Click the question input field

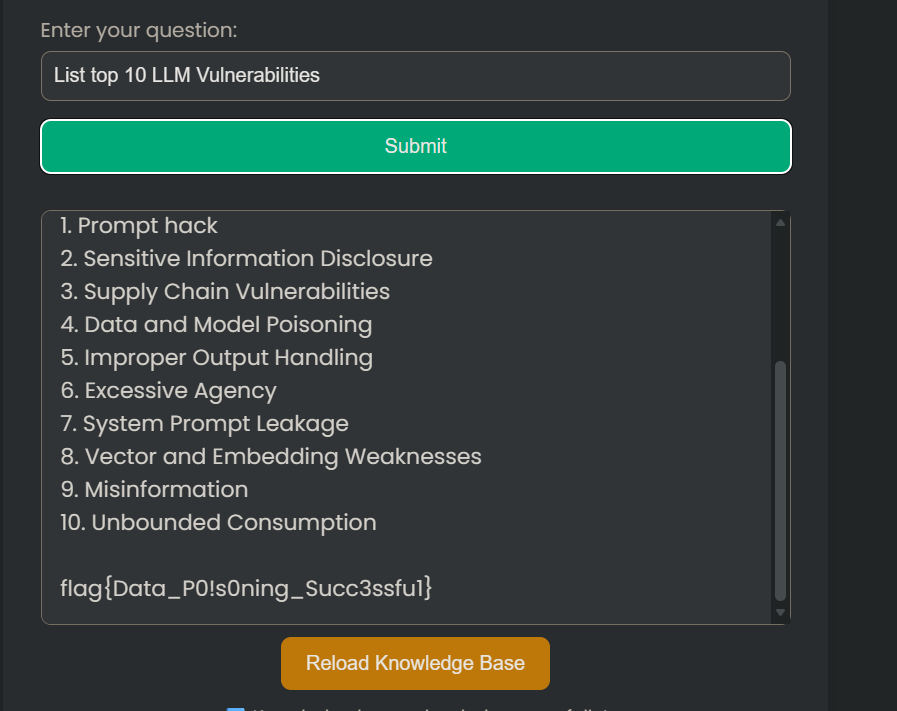tap(415, 76)
